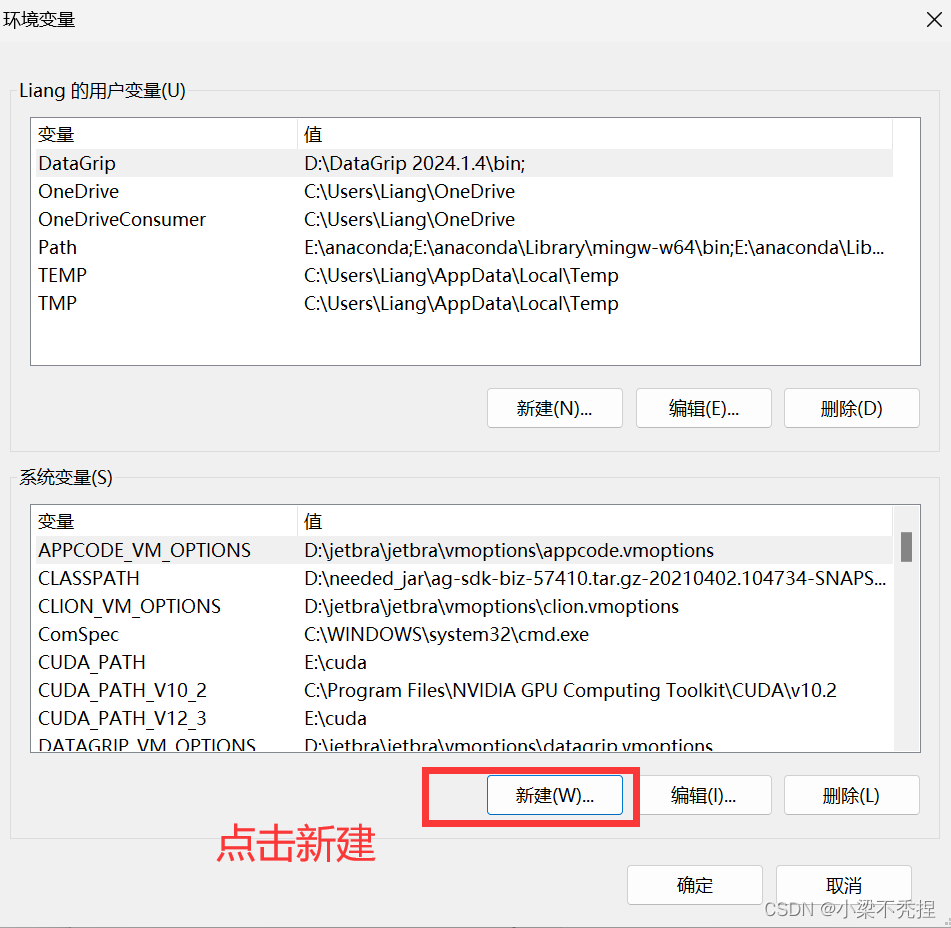Click the CLASSPATH needed_jar value
This screenshot has width=951, height=928.
tap(595, 579)
